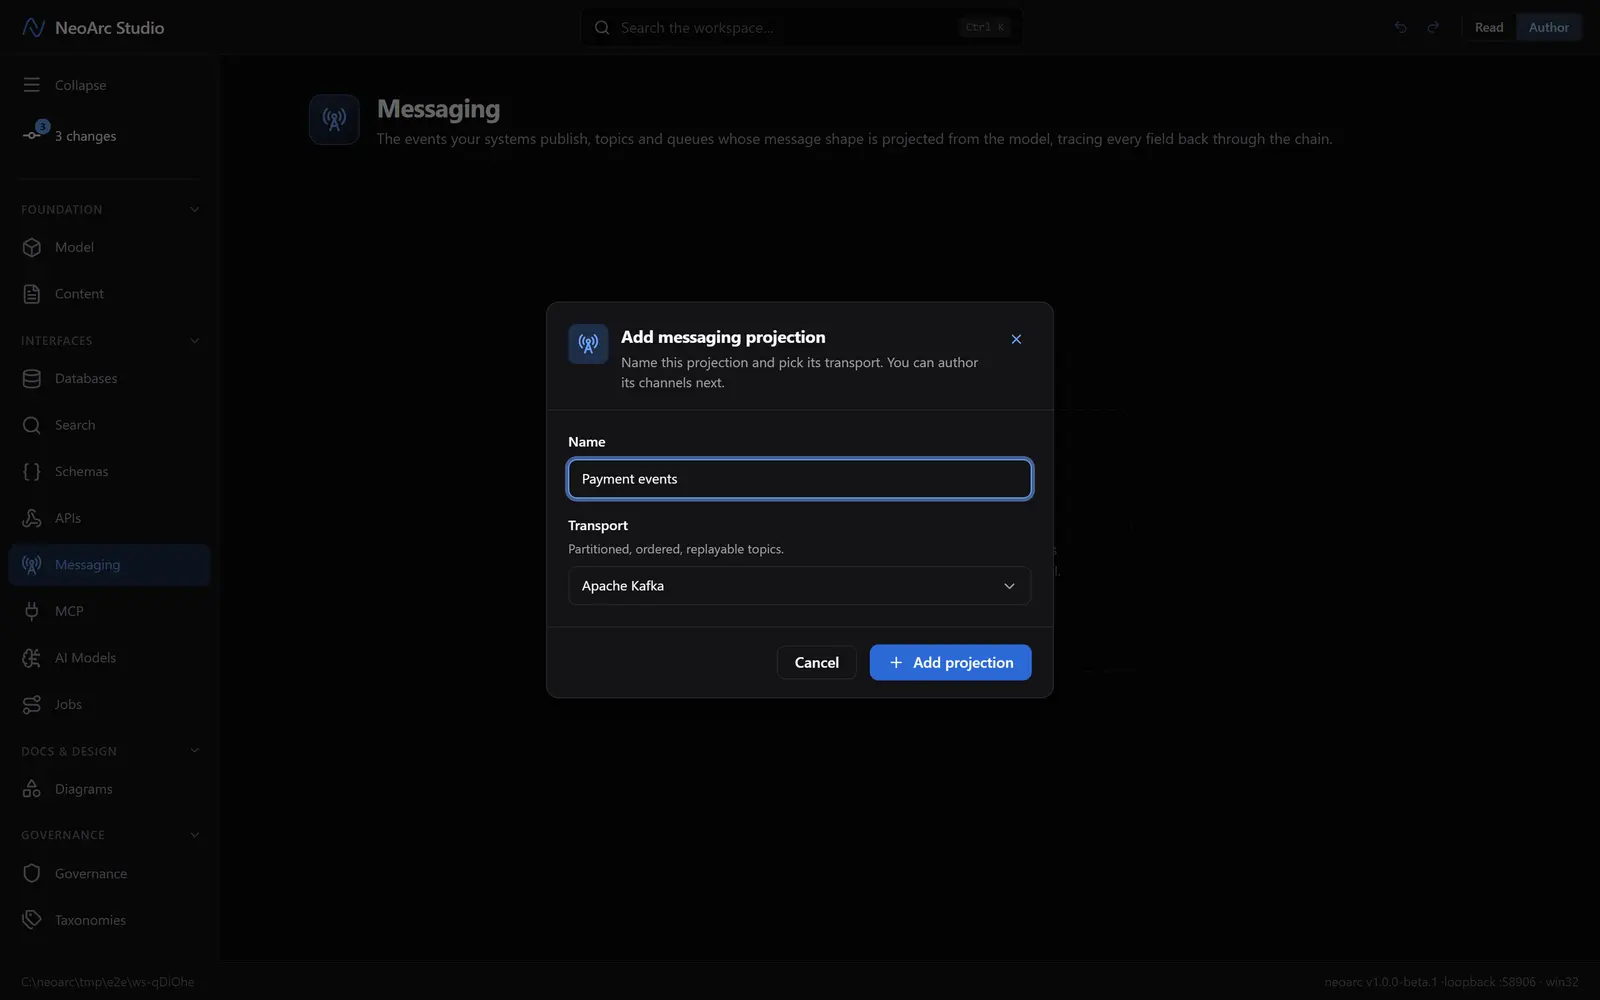Collapse the Interfaces section chevron

(x=195, y=341)
